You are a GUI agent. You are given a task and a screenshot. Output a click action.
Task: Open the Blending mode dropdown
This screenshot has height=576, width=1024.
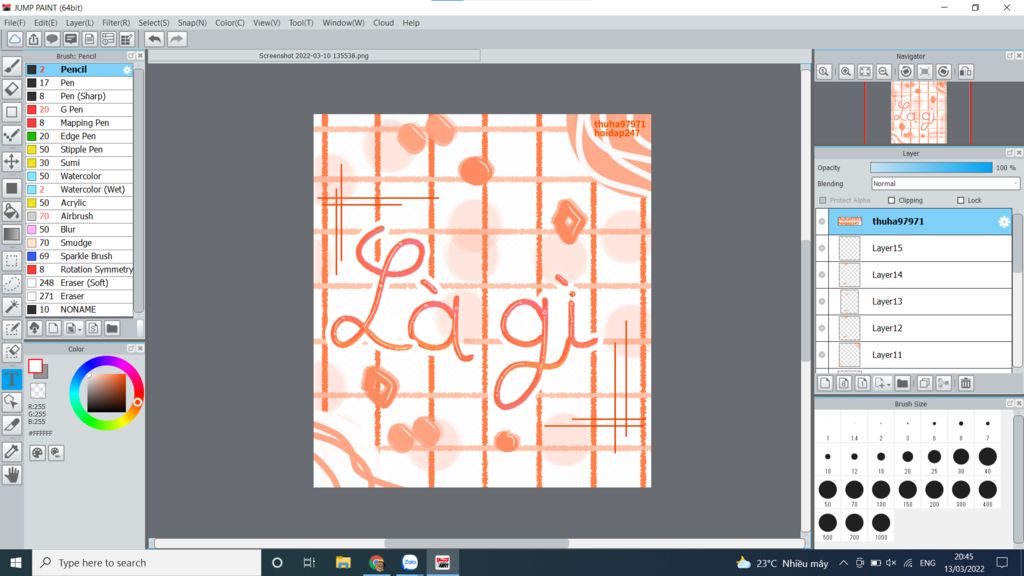coord(944,184)
